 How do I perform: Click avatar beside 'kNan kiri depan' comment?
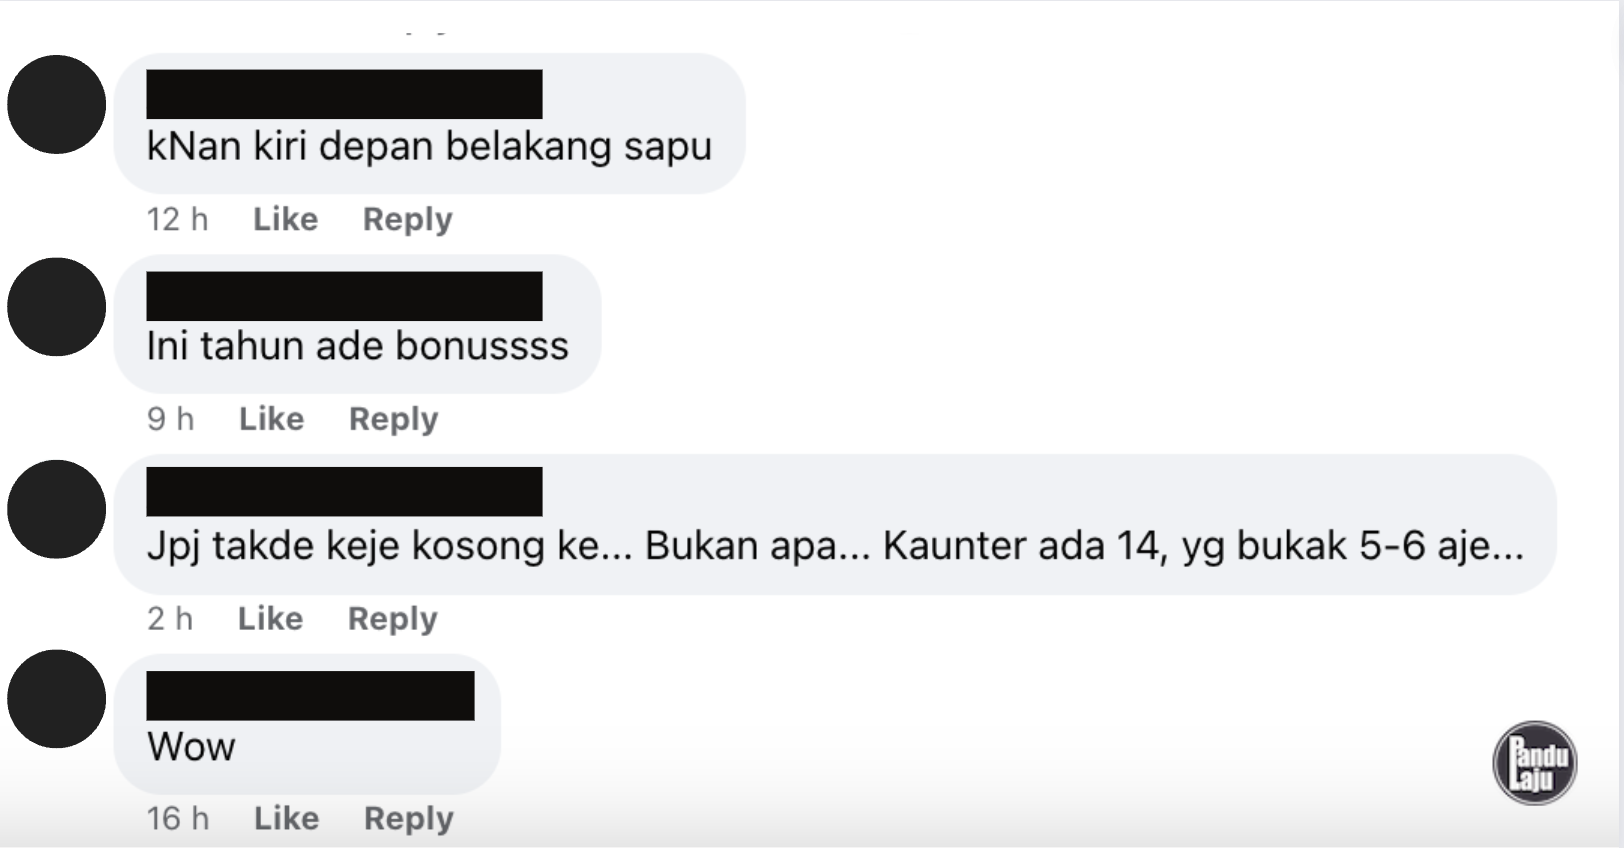click(x=57, y=104)
